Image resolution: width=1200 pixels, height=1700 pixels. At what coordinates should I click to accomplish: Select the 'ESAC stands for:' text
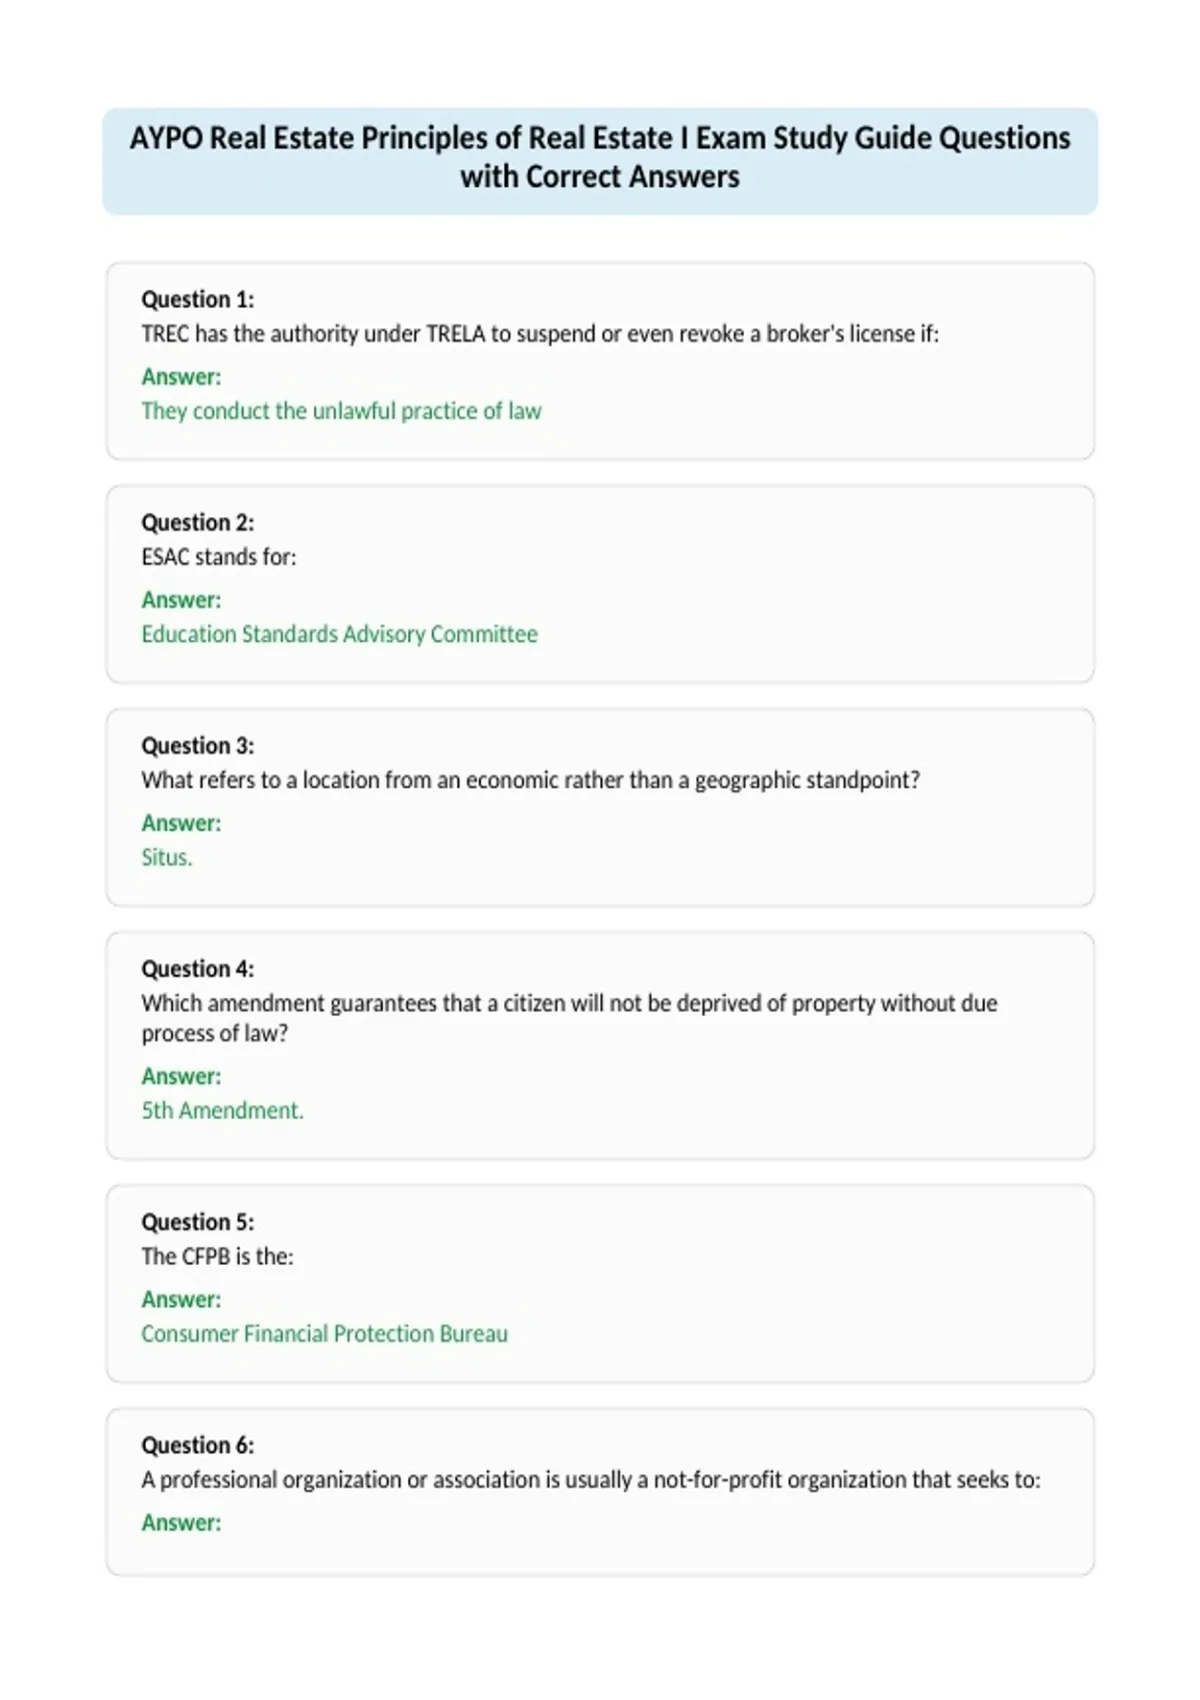click(x=219, y=557)
